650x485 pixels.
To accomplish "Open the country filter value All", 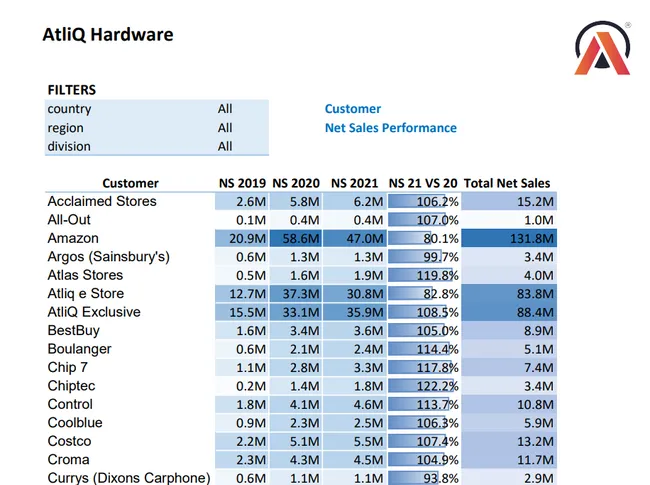I will 225,109.
